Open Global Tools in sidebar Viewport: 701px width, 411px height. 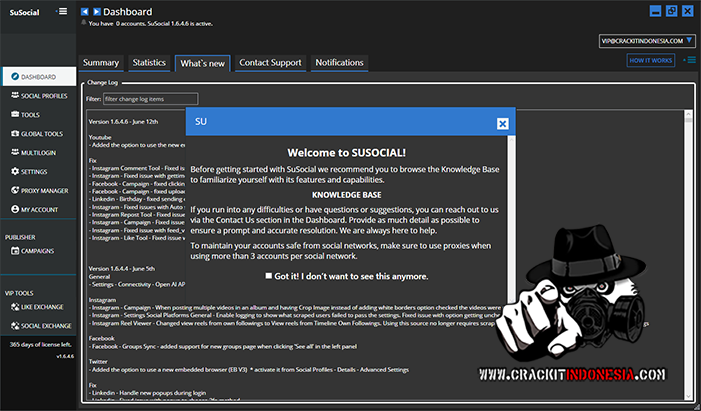click(x=41, y=133)
